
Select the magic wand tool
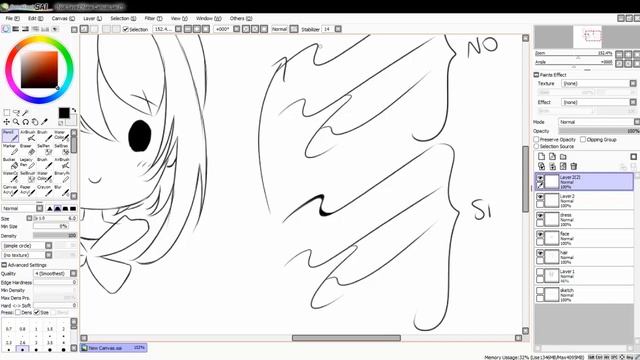point(26,113)
